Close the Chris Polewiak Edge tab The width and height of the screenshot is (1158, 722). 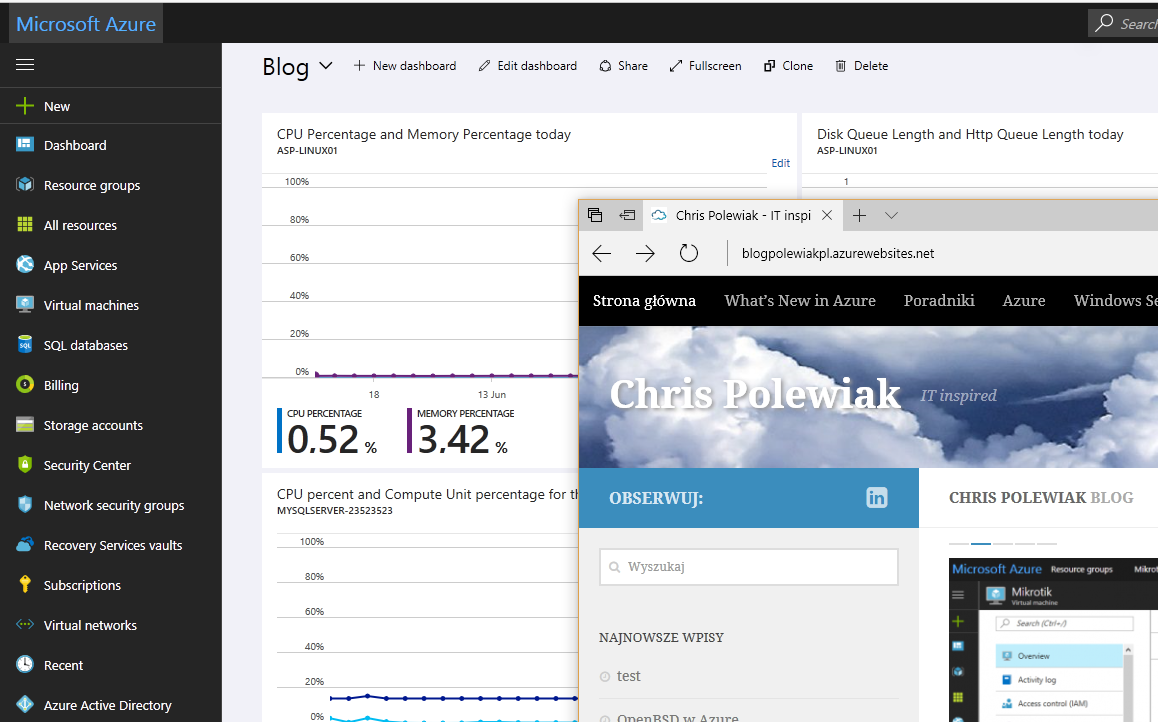point(827,215)
